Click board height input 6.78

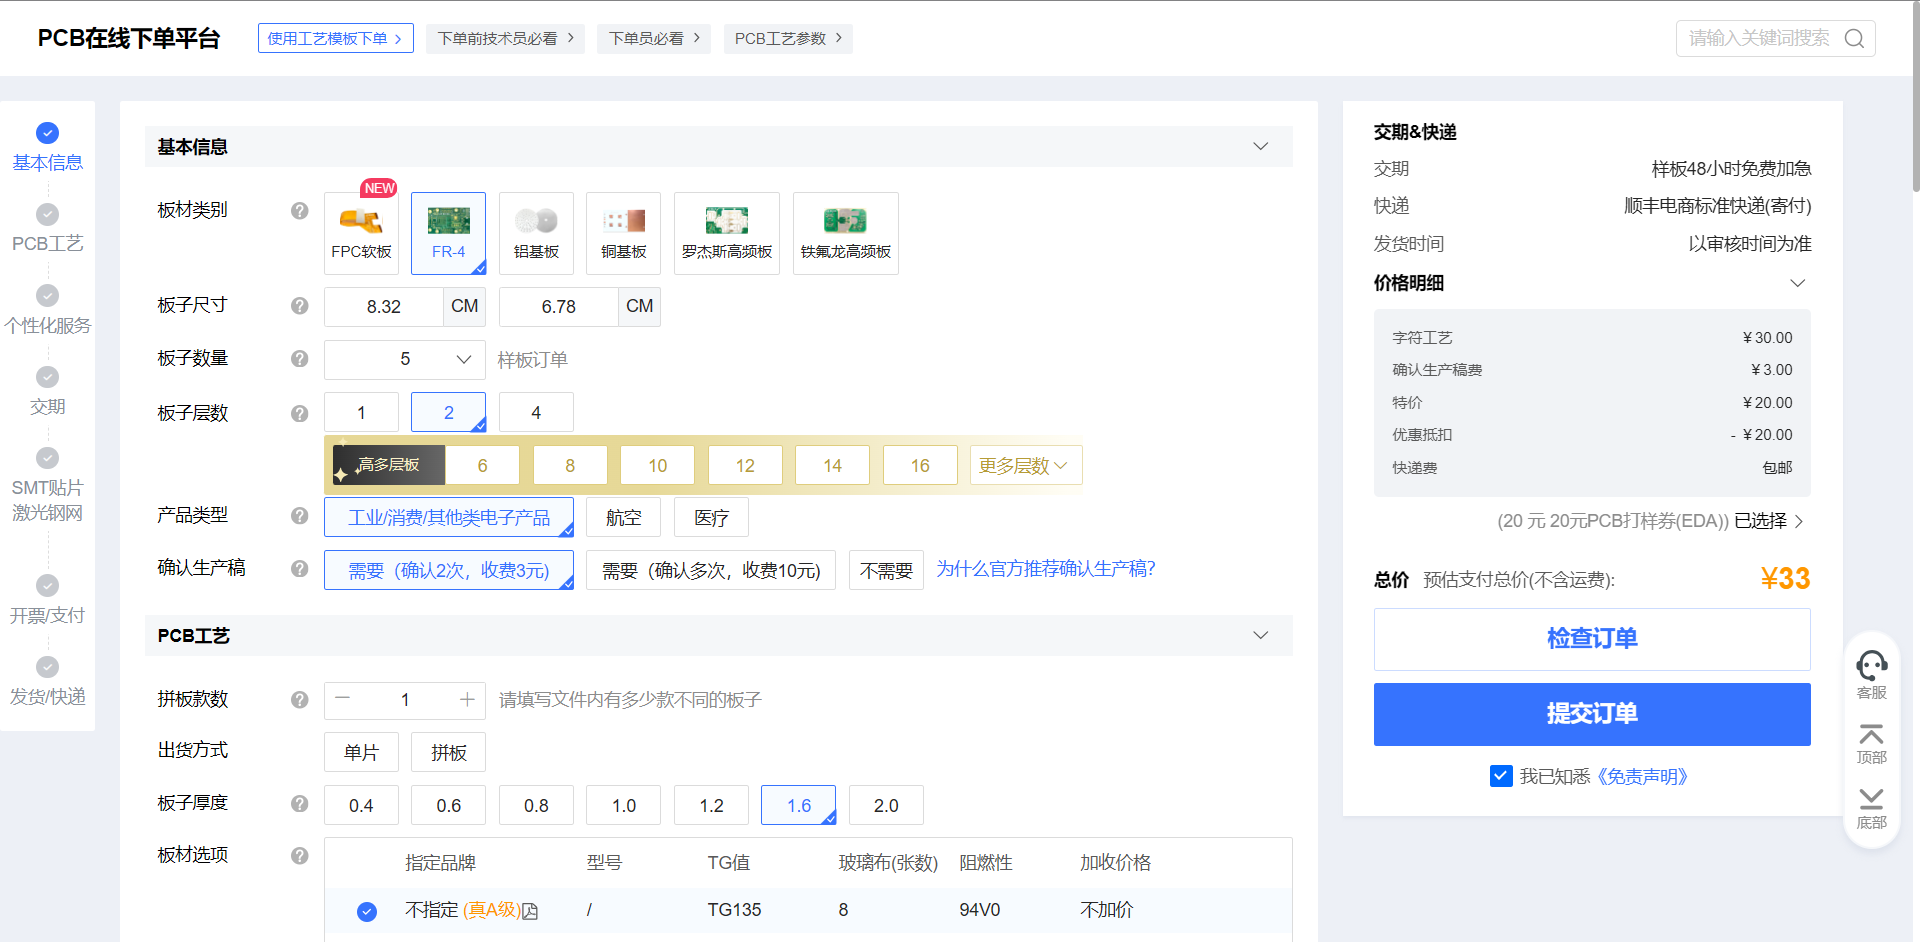pos(559,307)
